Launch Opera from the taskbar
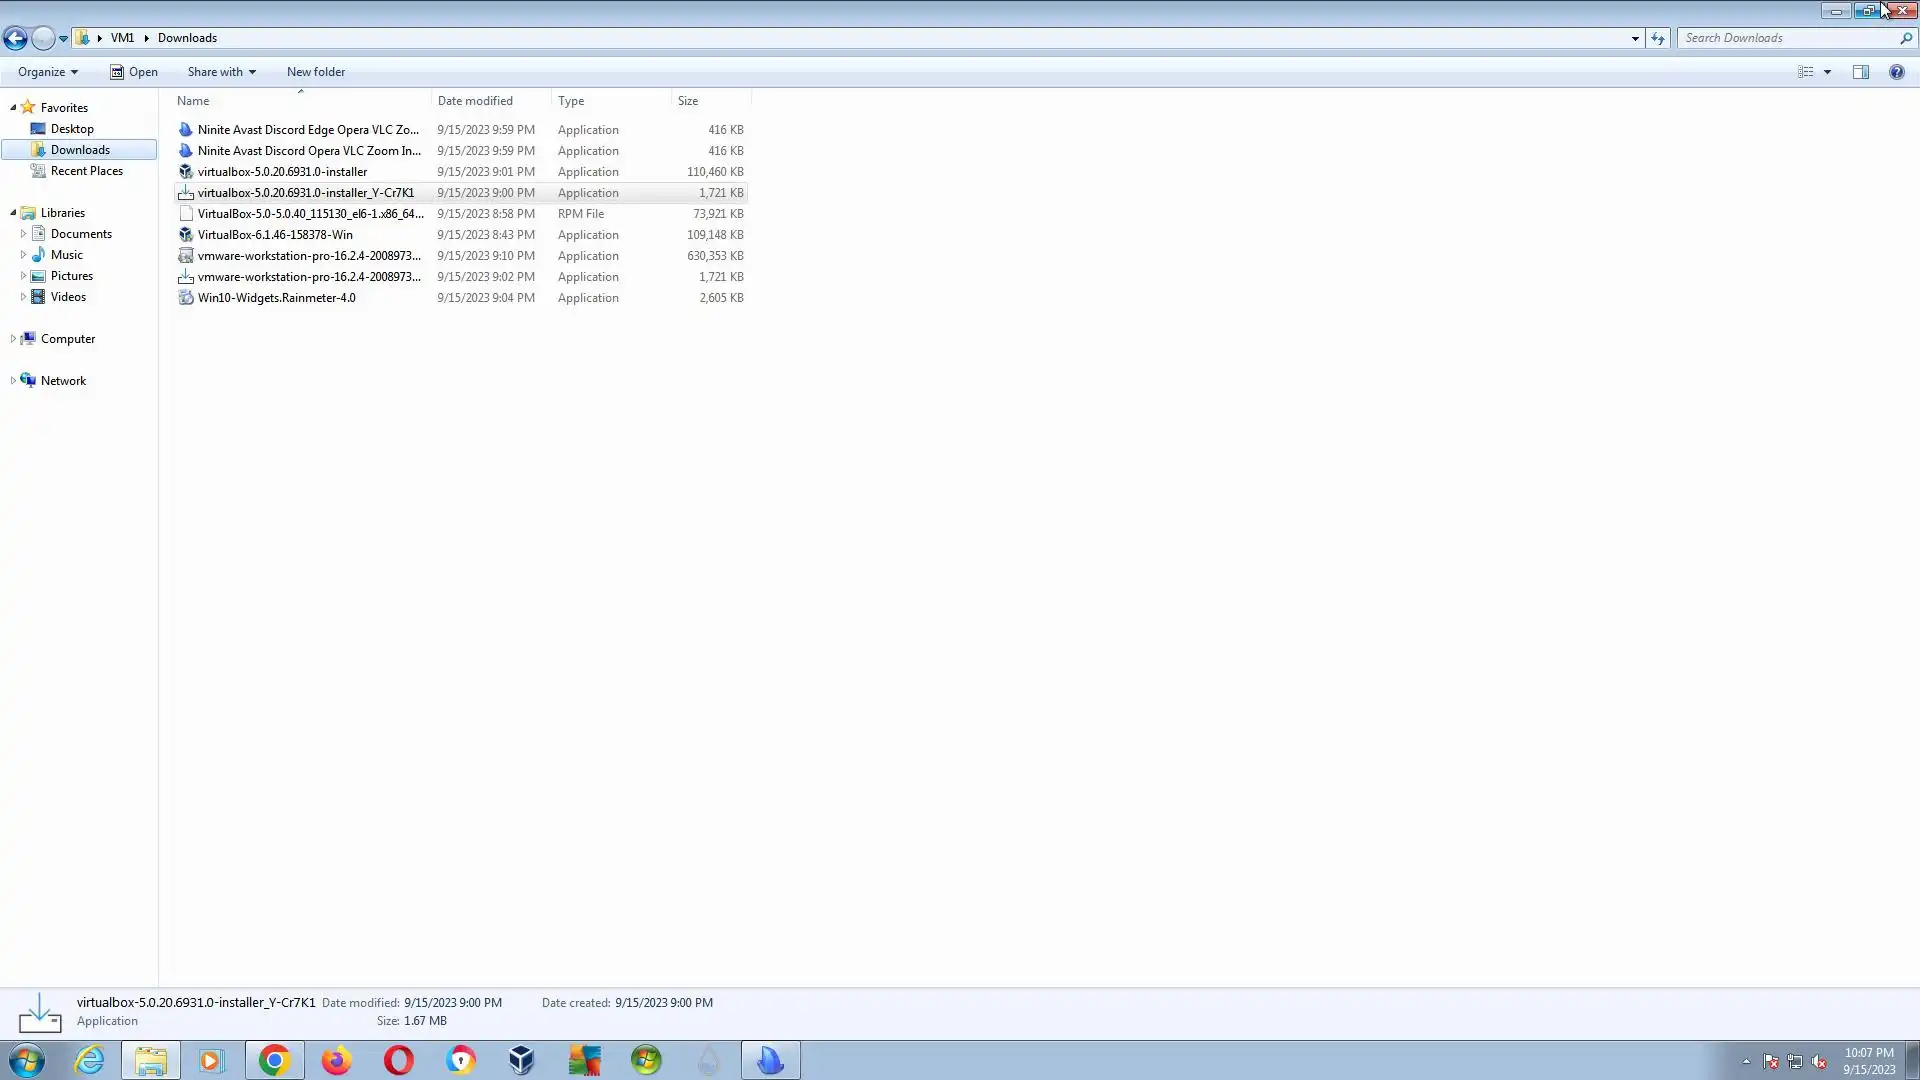 tap(398, 1060)
